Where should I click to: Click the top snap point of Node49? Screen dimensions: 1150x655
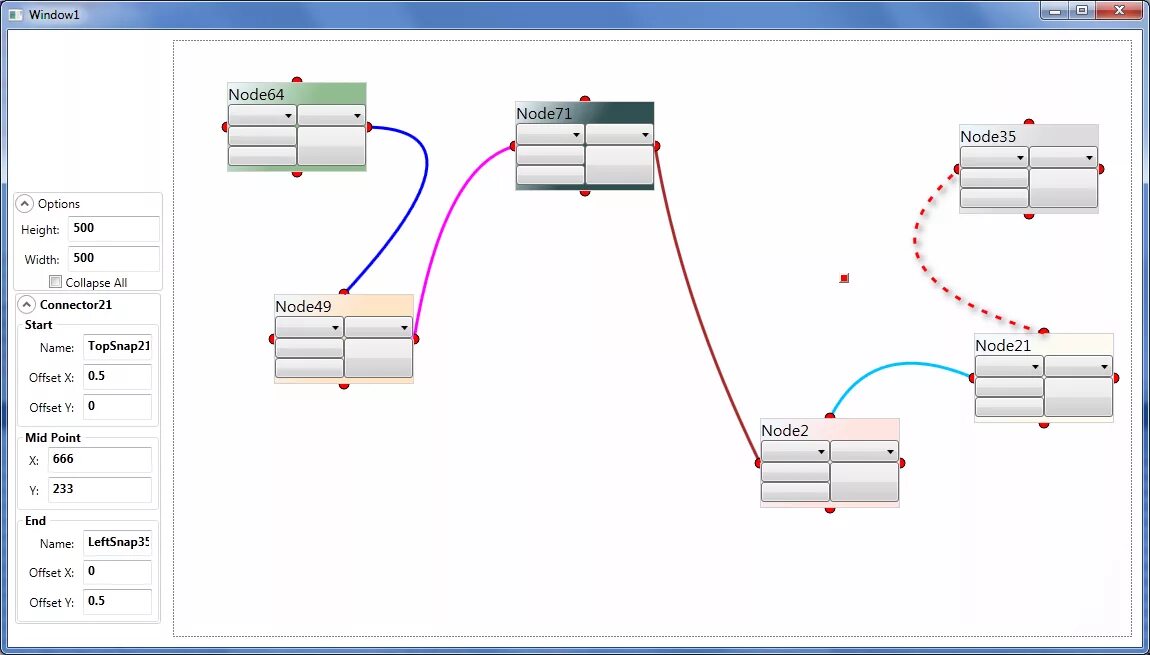(x=344, y=293)
